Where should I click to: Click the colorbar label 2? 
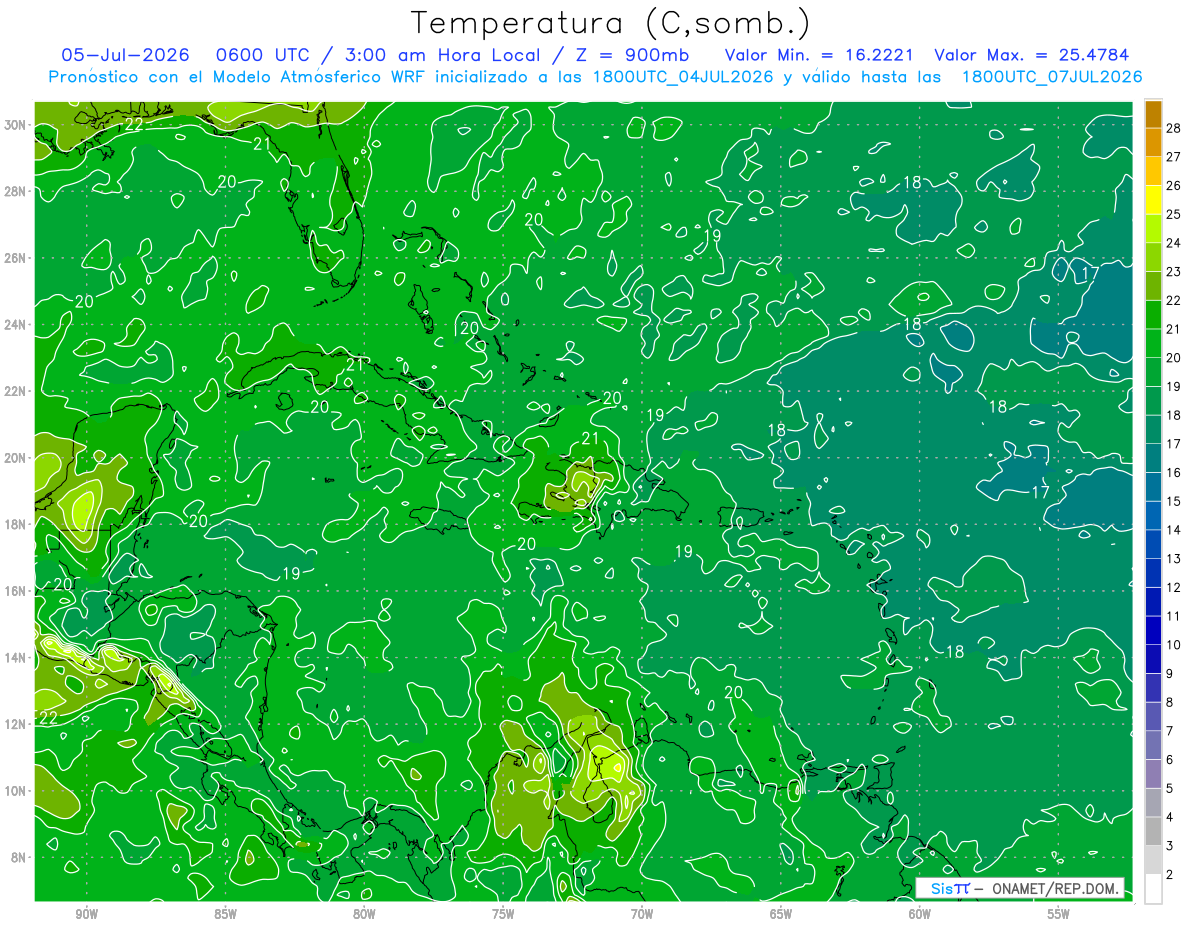pyautogui.click(x=1170, y=875)
